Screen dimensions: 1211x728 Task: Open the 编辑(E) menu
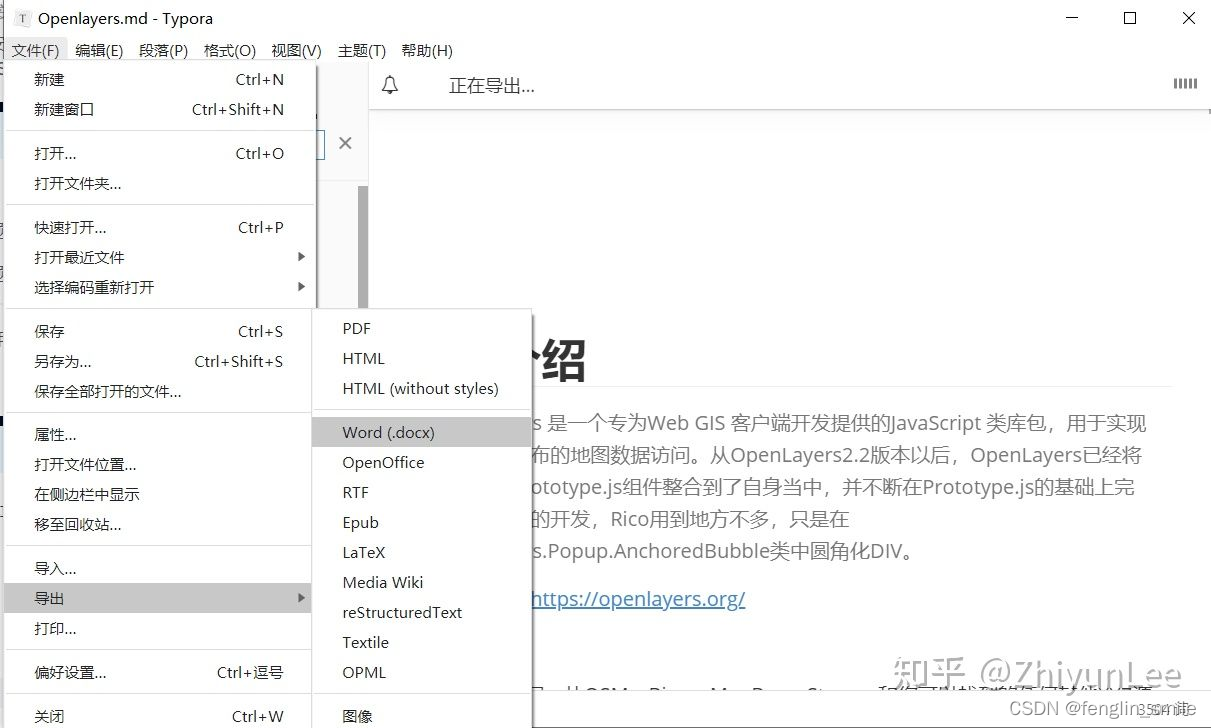[x=99, y=50]
